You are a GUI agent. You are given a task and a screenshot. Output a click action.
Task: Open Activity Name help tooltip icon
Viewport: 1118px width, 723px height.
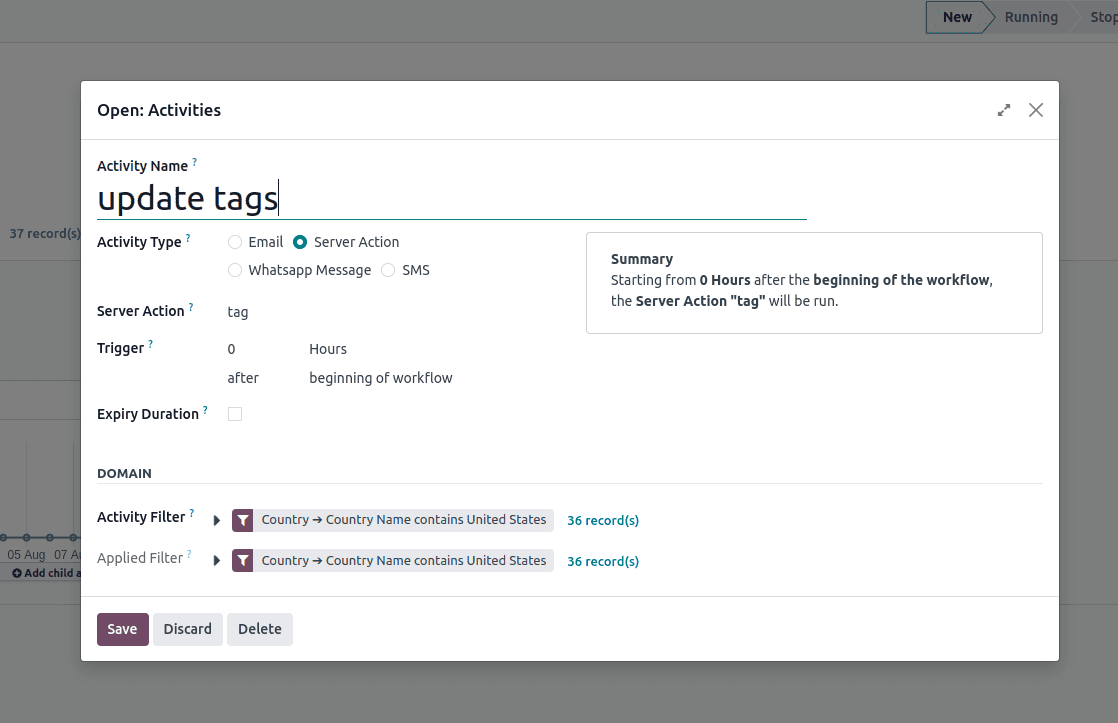tap(195, 162)
